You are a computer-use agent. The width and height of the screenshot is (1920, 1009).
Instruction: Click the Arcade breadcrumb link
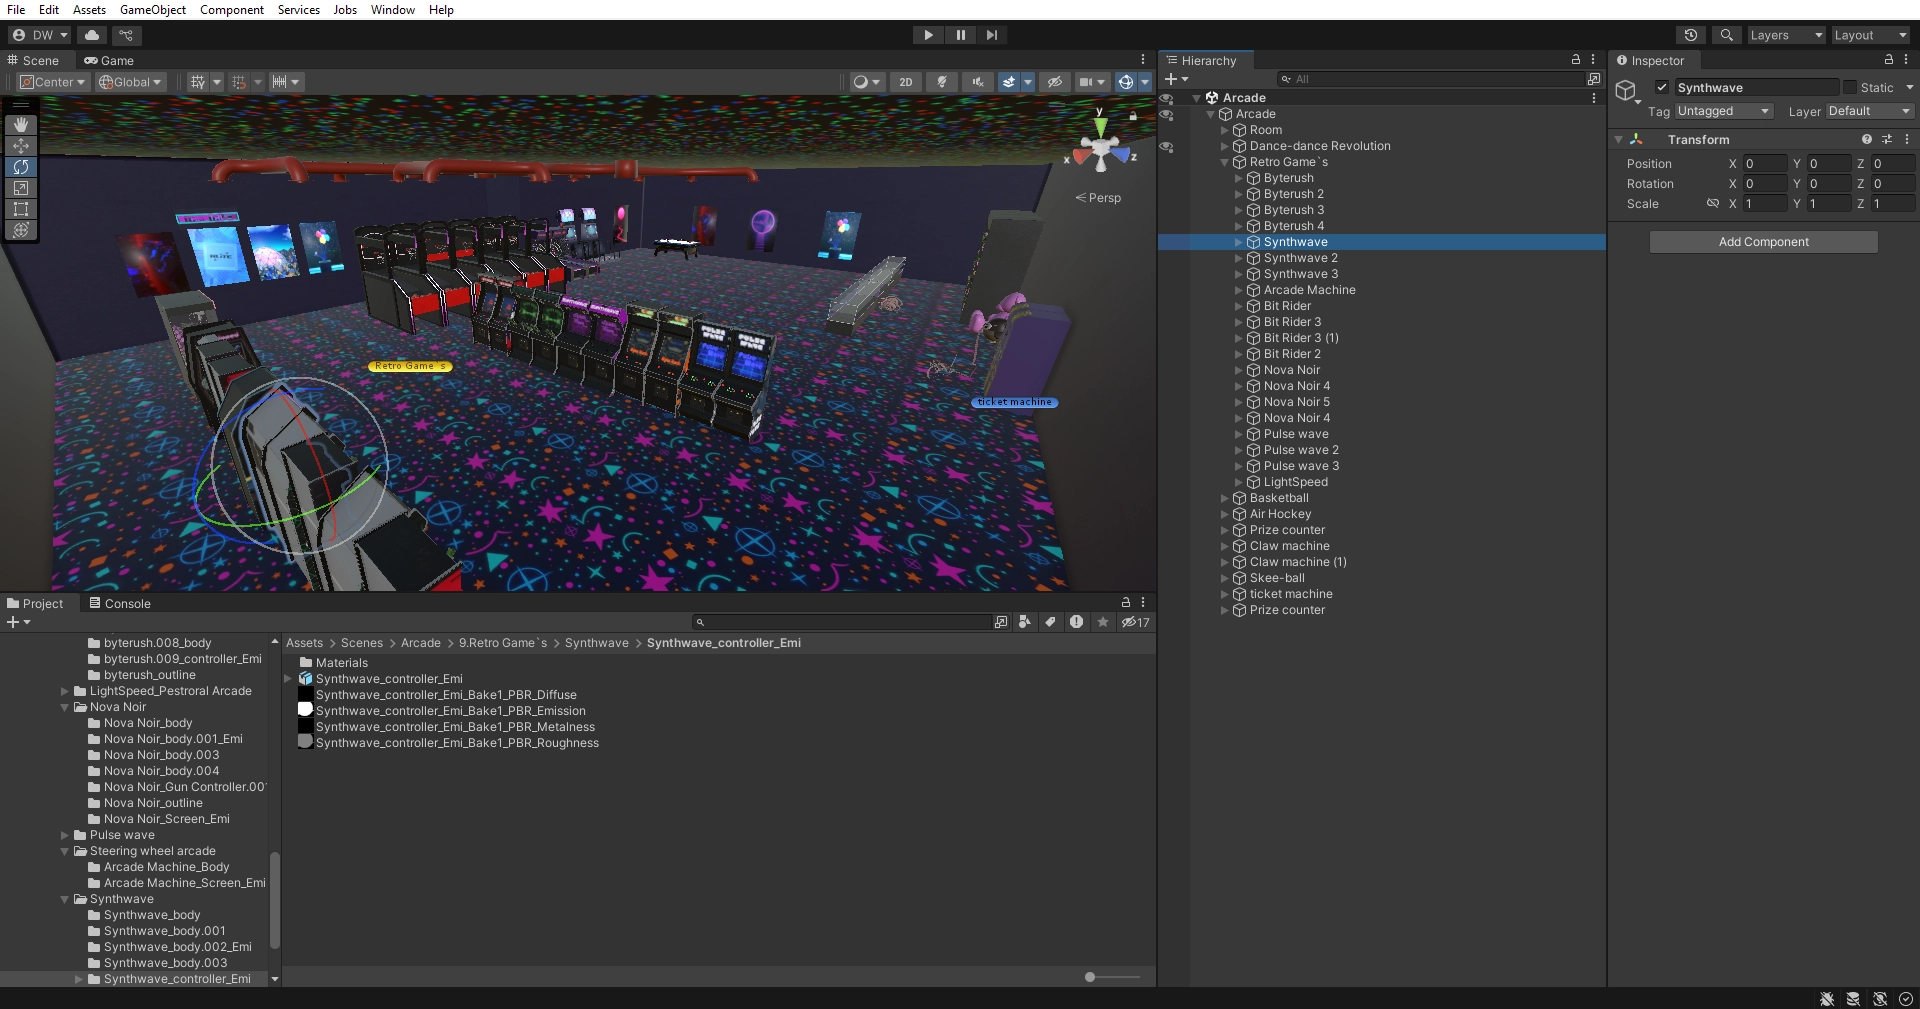(420, 643)
